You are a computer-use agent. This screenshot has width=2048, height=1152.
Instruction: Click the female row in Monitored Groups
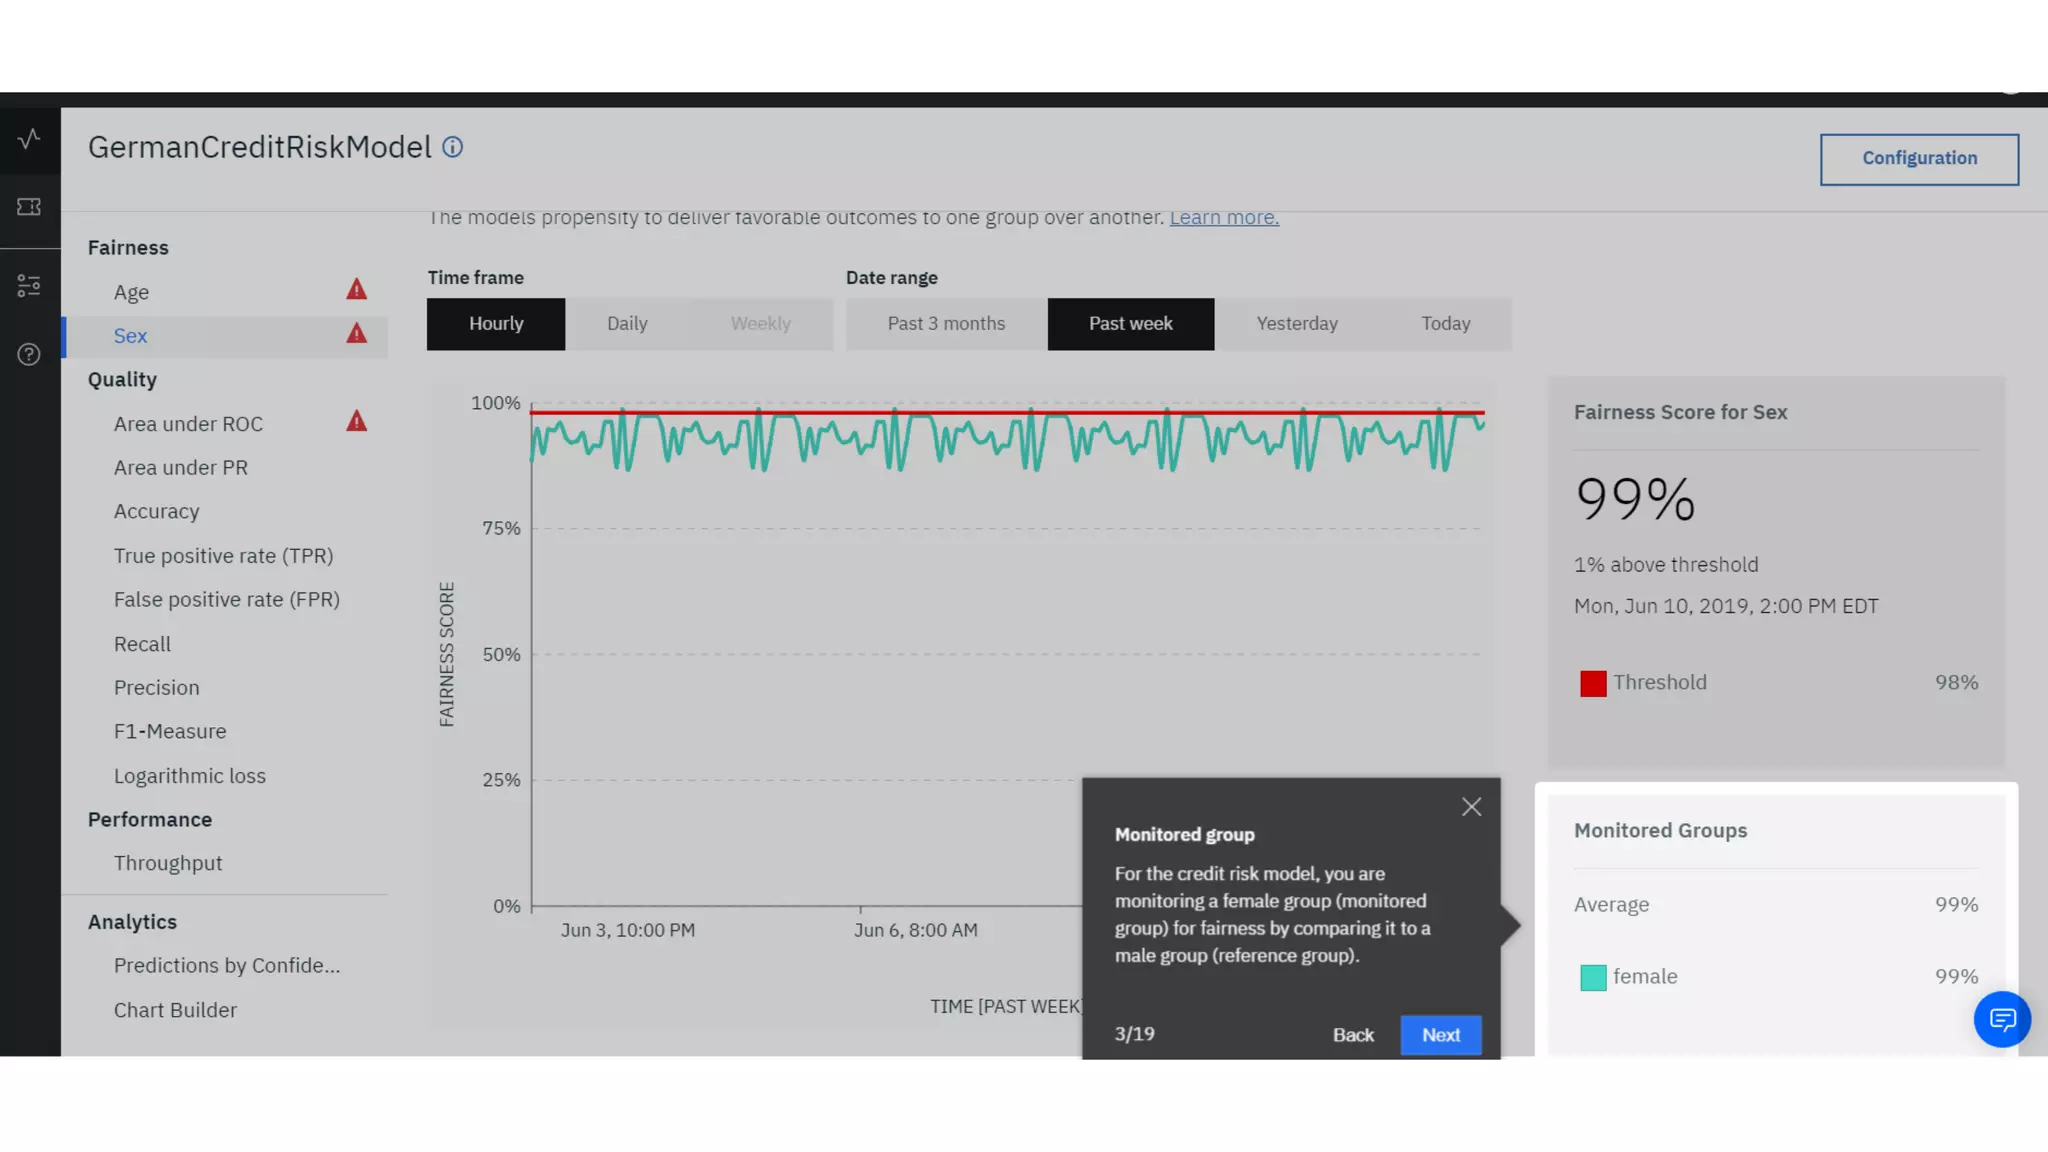pyautogui.click(x=1776, y=977)
